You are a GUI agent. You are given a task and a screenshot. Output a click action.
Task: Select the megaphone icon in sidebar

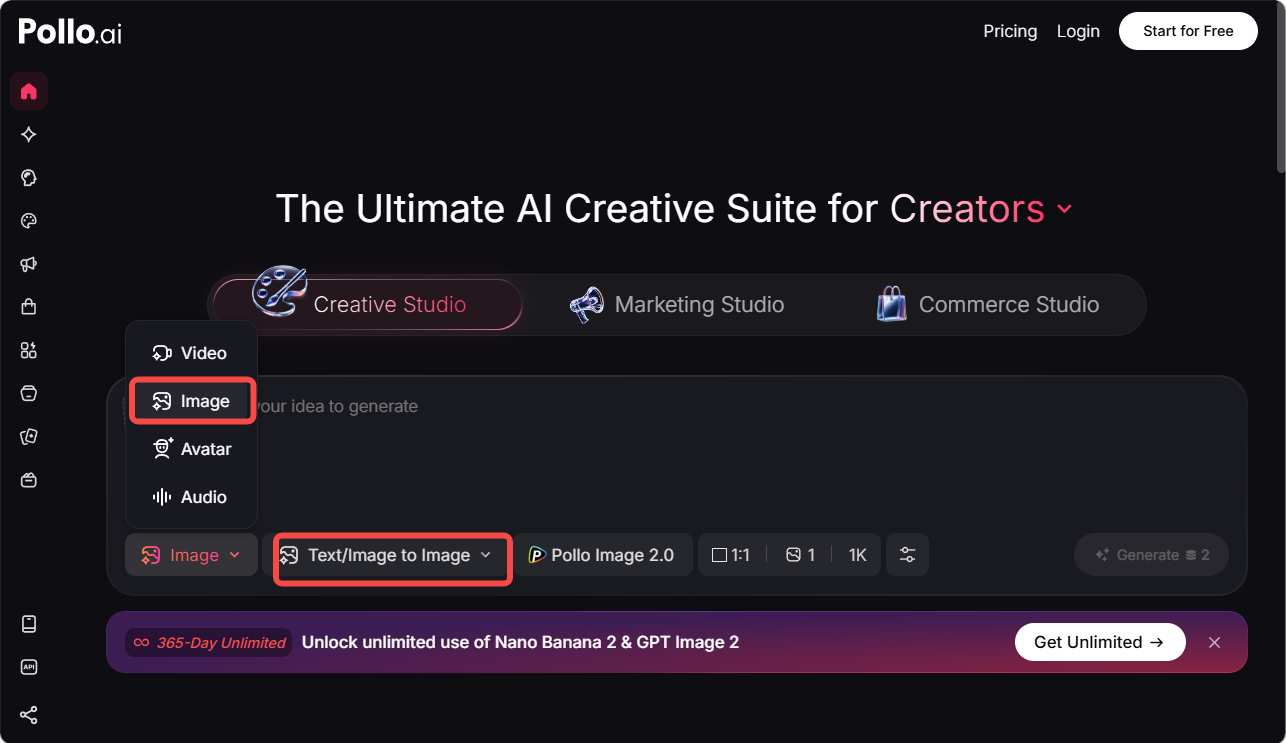tap(29, 264)
